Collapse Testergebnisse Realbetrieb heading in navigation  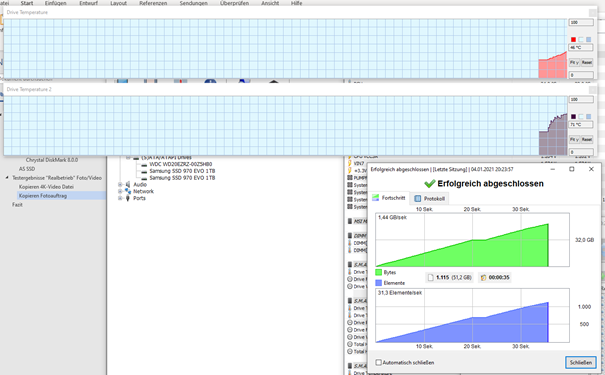(x=7, y=178)
